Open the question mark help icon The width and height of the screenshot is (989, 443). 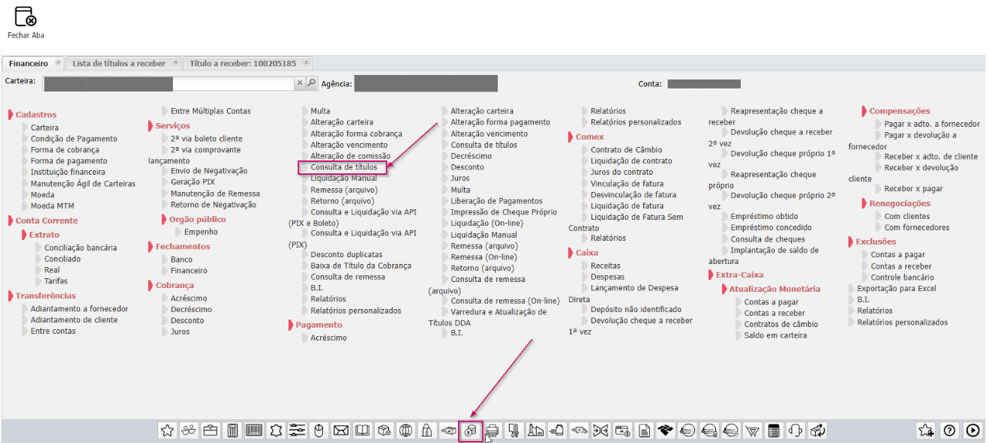pyautogui.click(x=950, y=430)
